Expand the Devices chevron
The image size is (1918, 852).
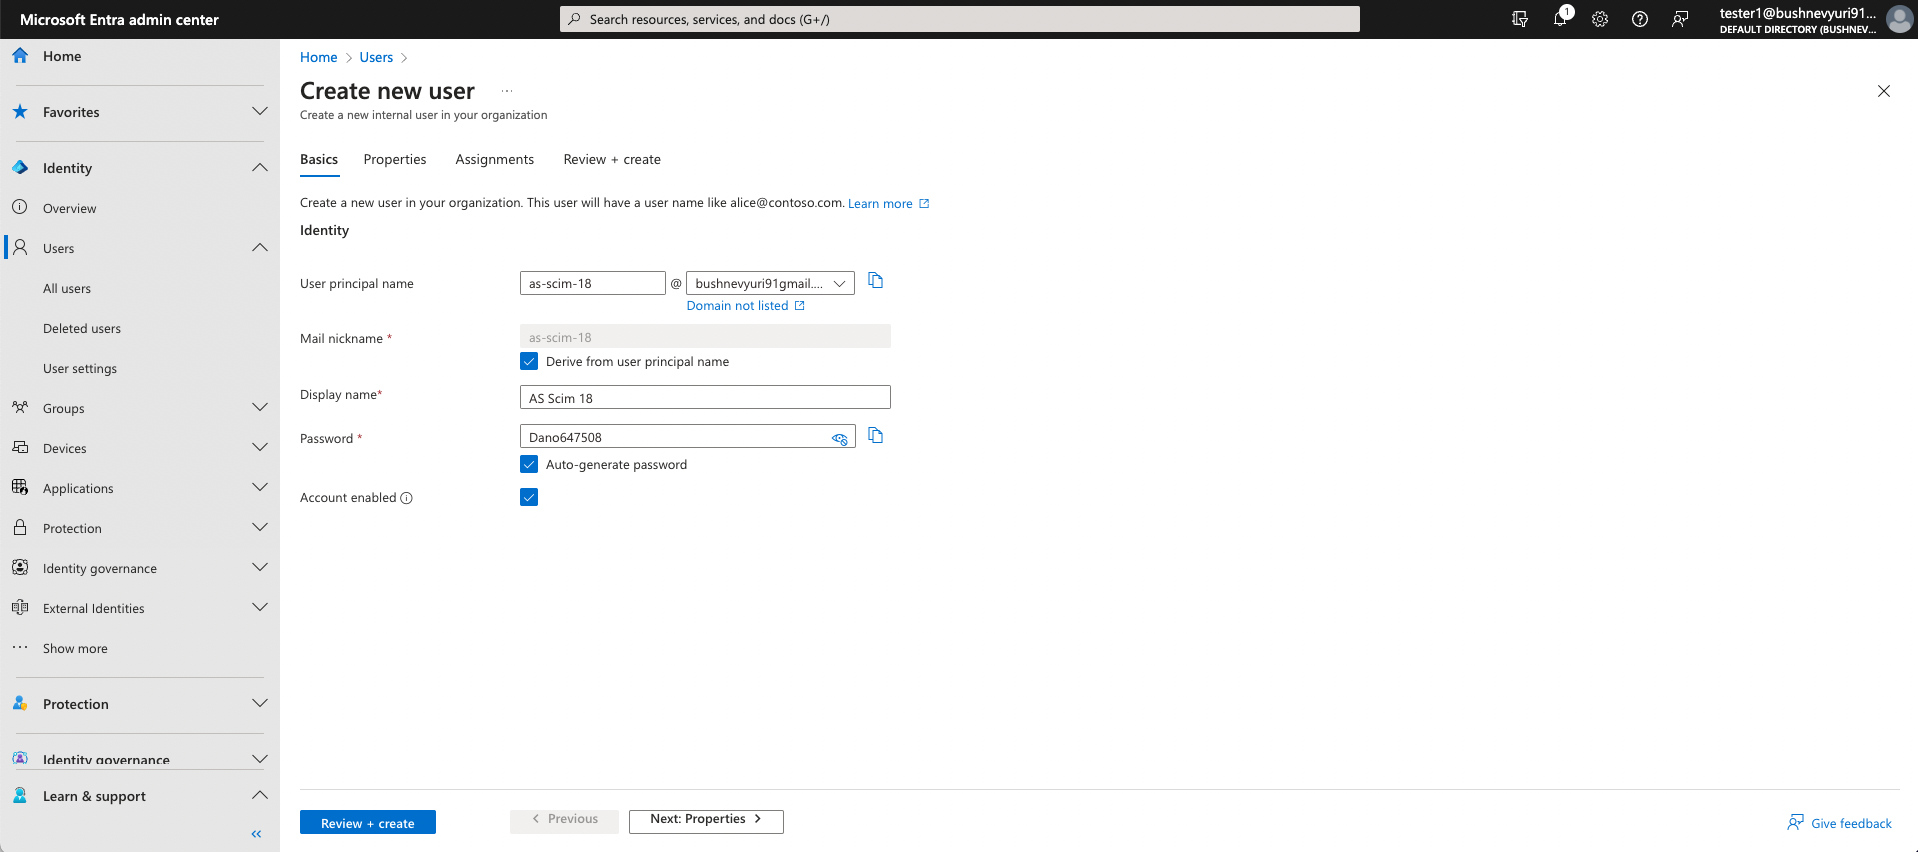tap(260, 447)
